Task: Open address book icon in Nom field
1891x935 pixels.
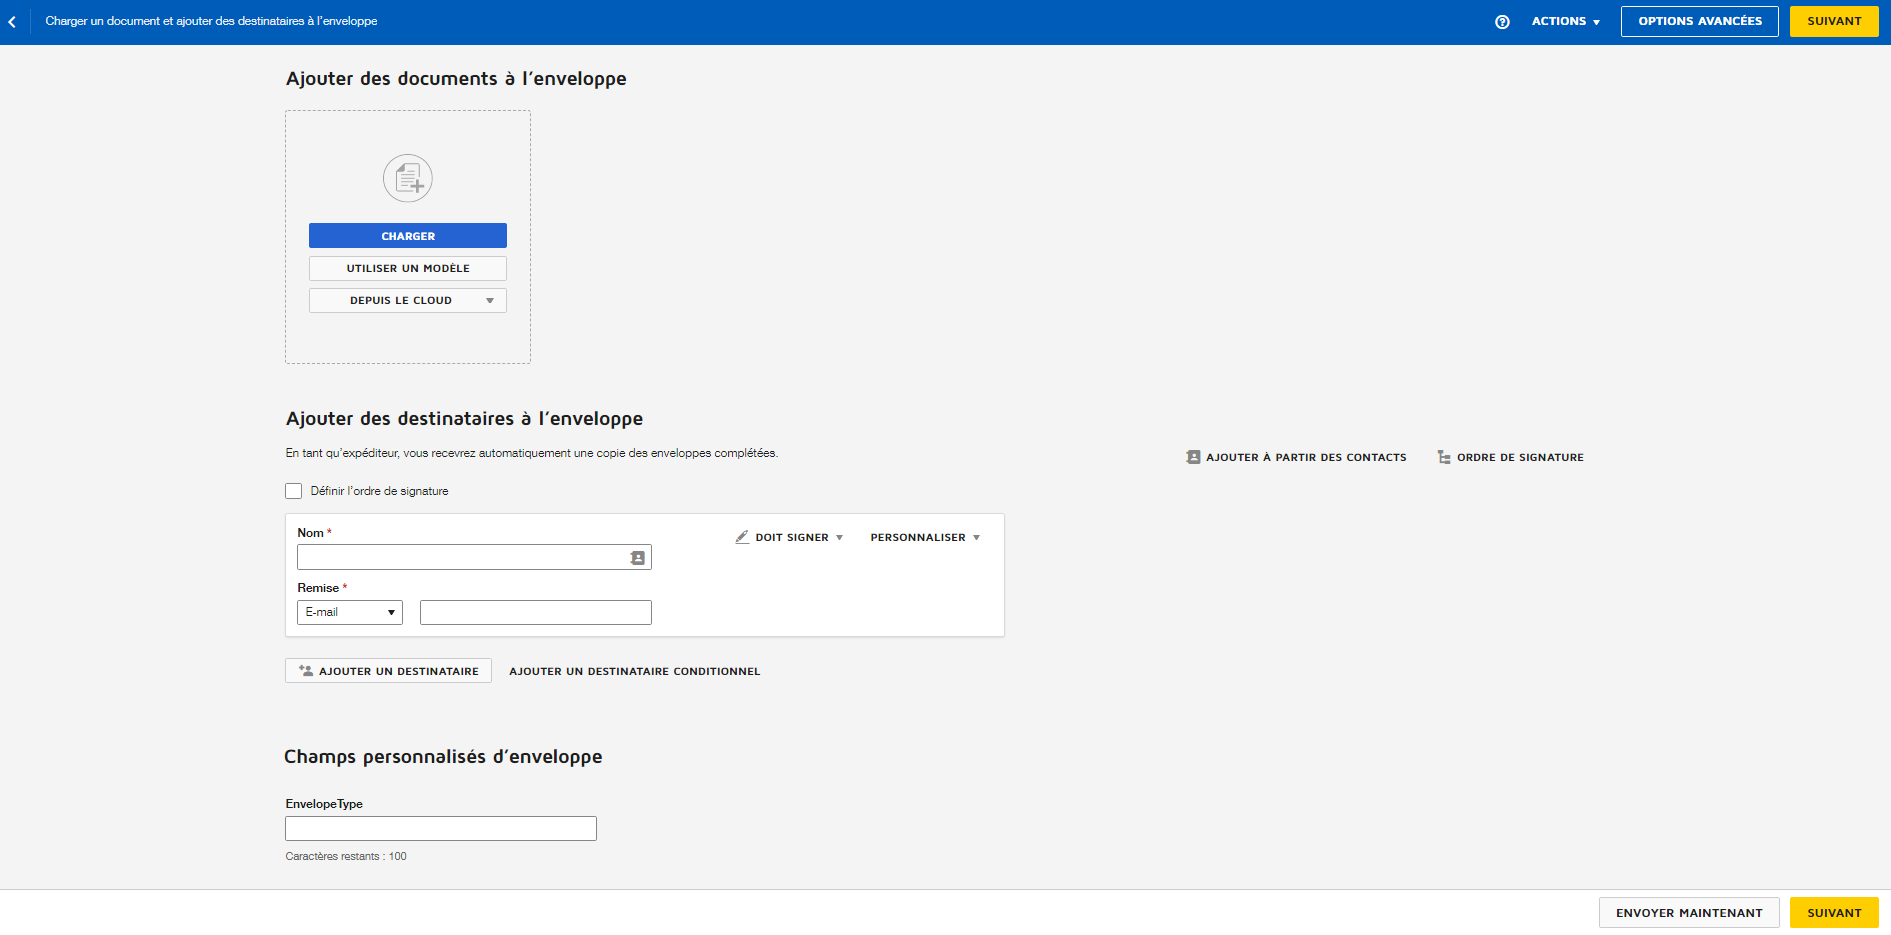Action: [638, 558]
